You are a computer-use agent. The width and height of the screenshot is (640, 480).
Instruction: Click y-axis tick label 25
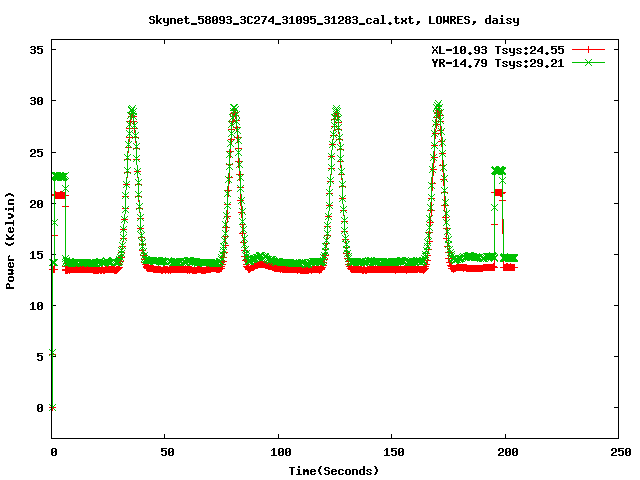click(36, 153)
